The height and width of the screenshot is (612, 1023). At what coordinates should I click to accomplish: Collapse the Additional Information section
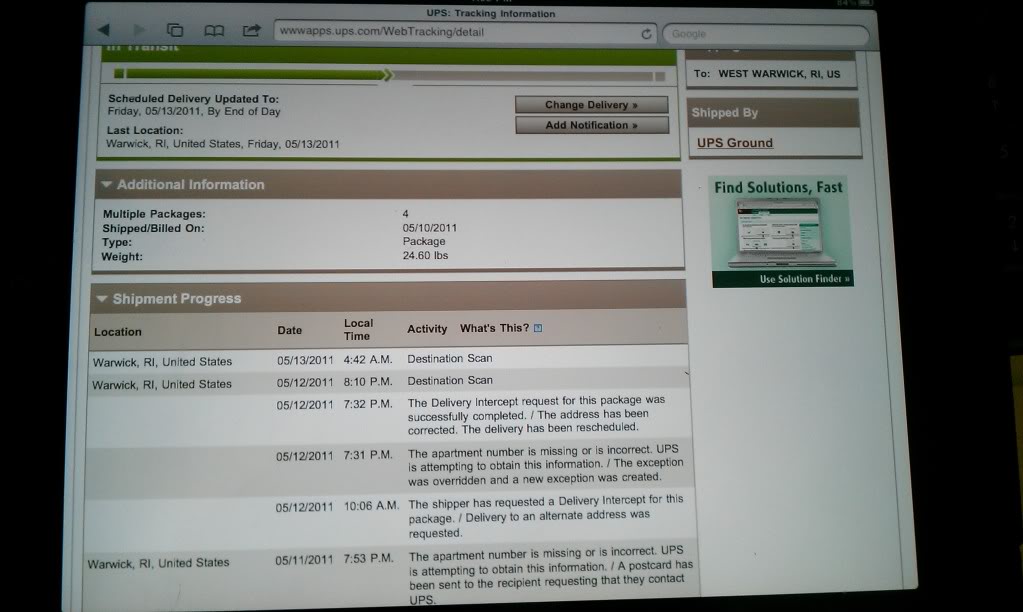[107, 185]
